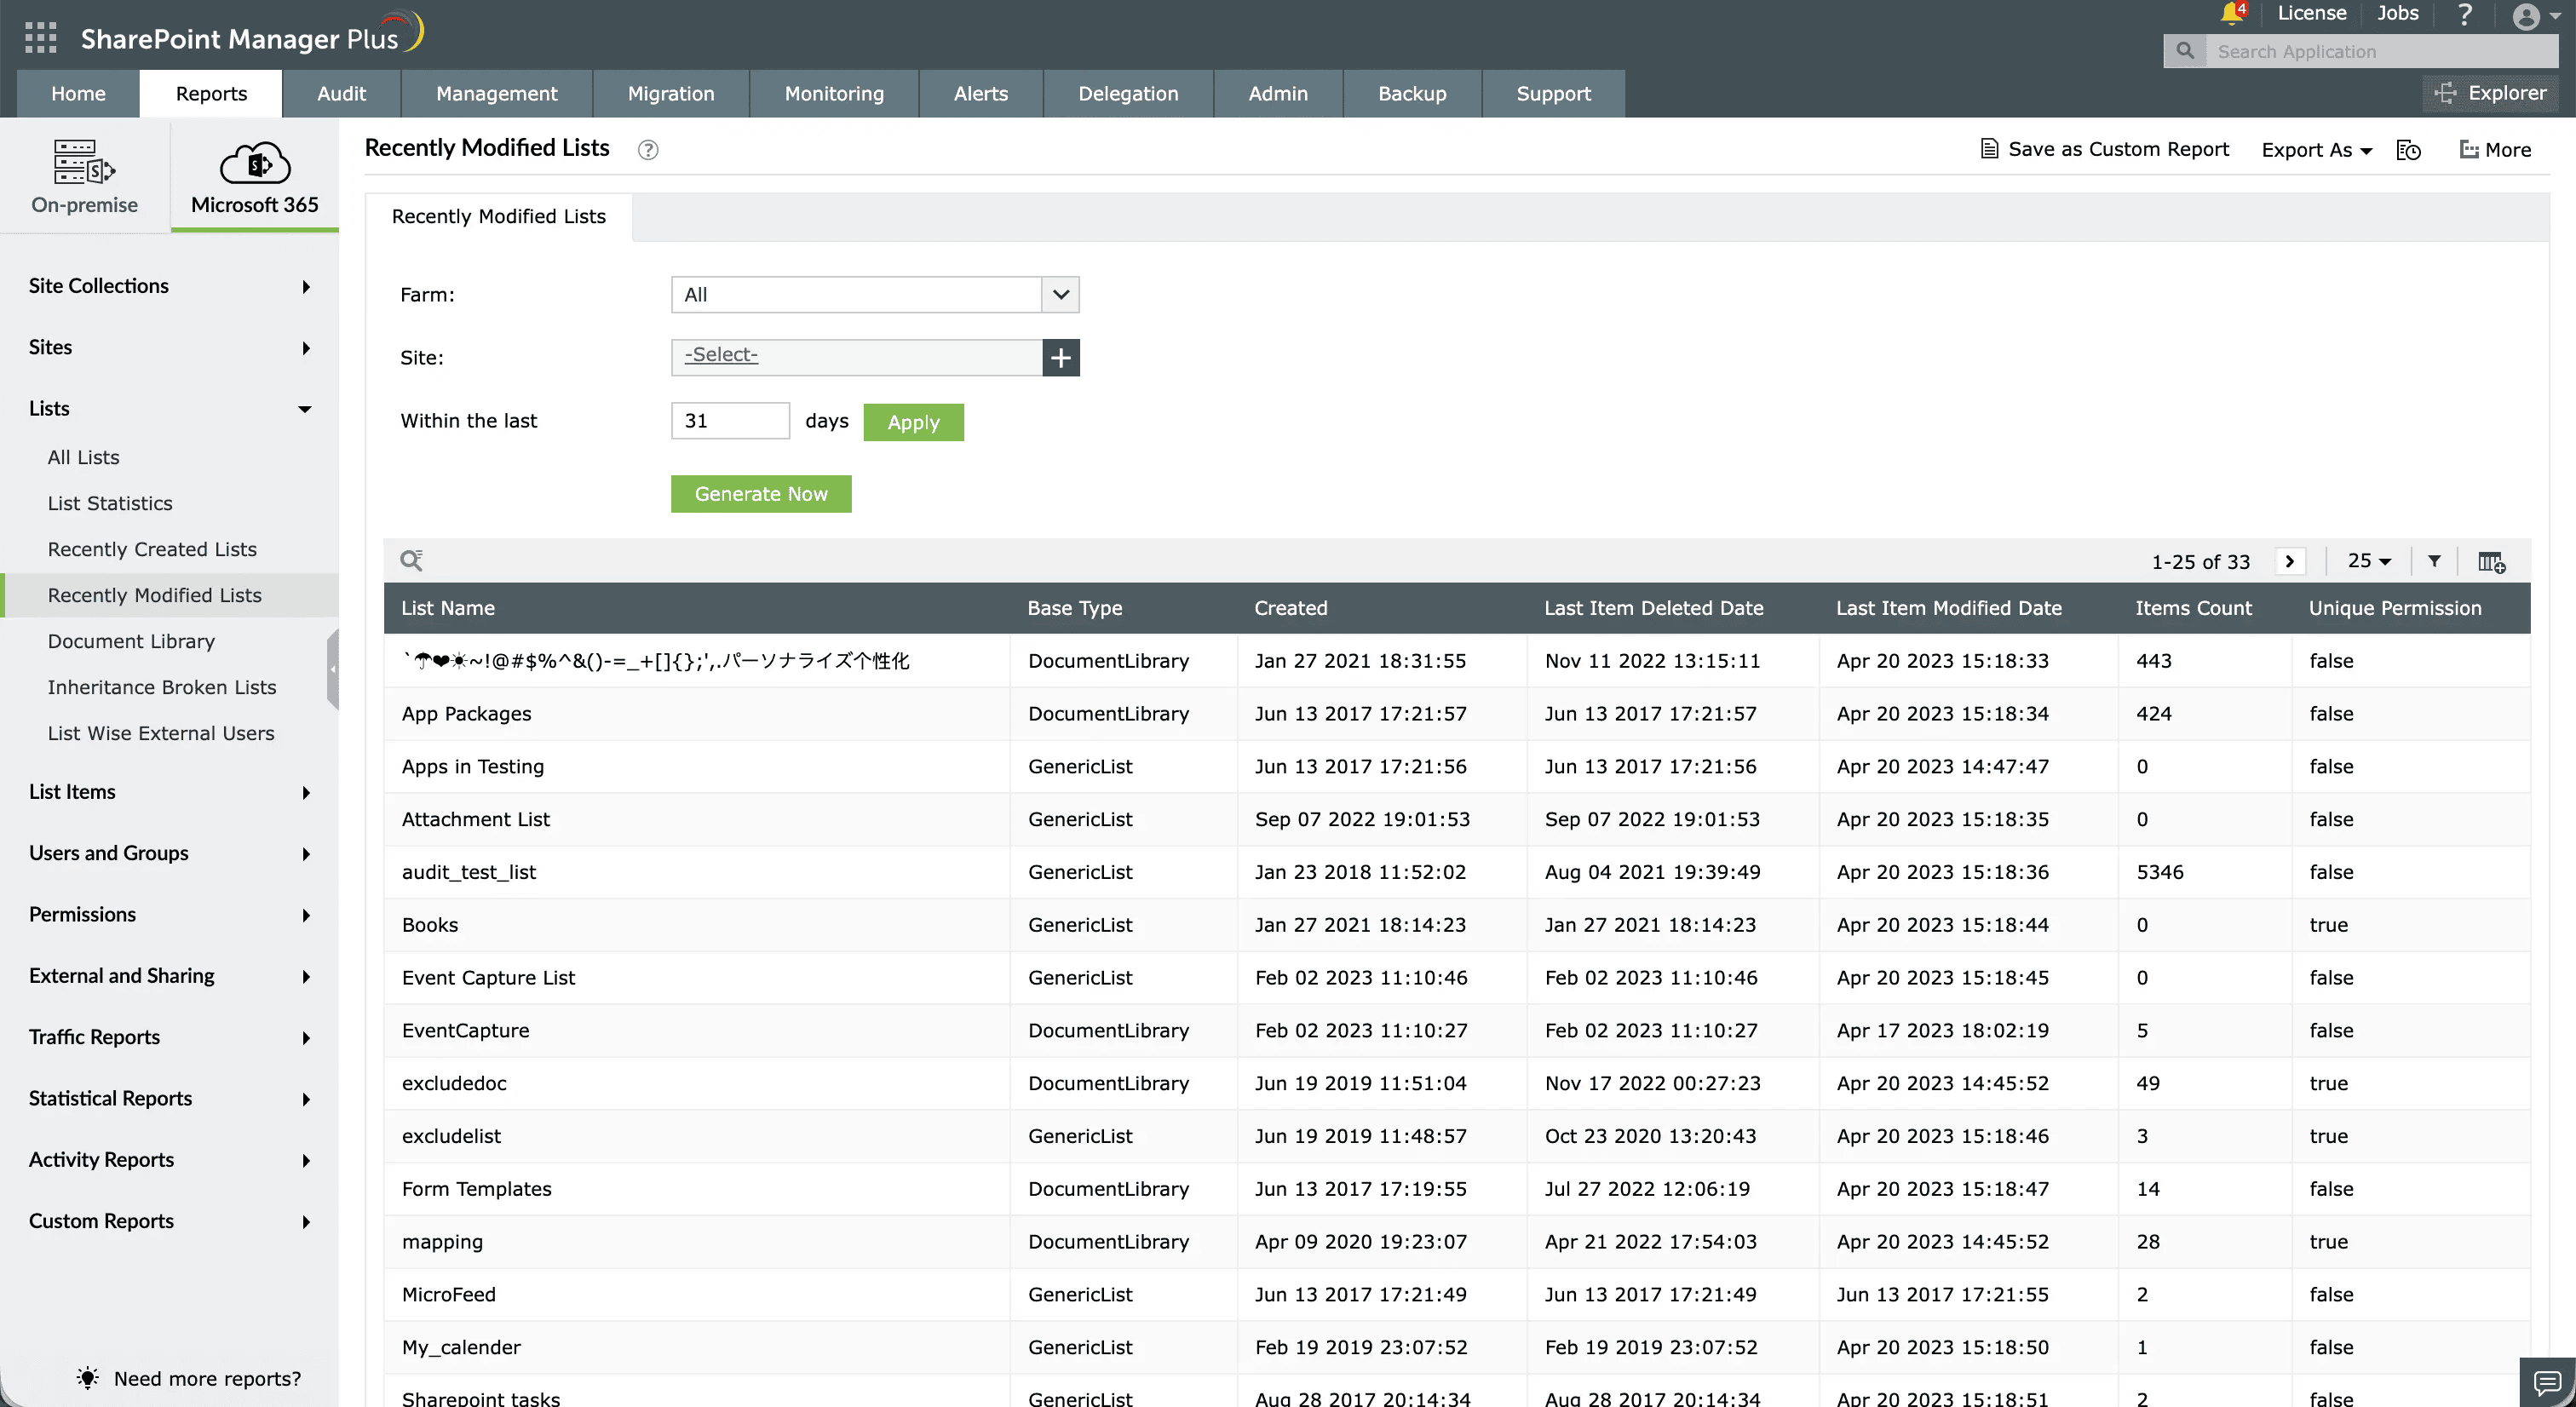
Task: Open the notifications bell icon
Action: click(x=2232, y=13)
